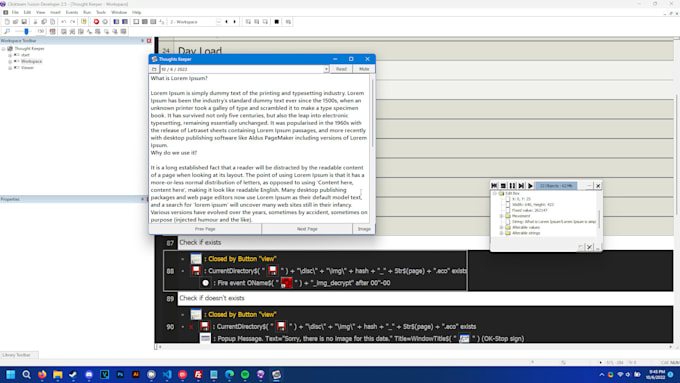The width and height of the screenshot is (680, 383).
Task: Open the Events menu
Action: (x=72, y=13)
